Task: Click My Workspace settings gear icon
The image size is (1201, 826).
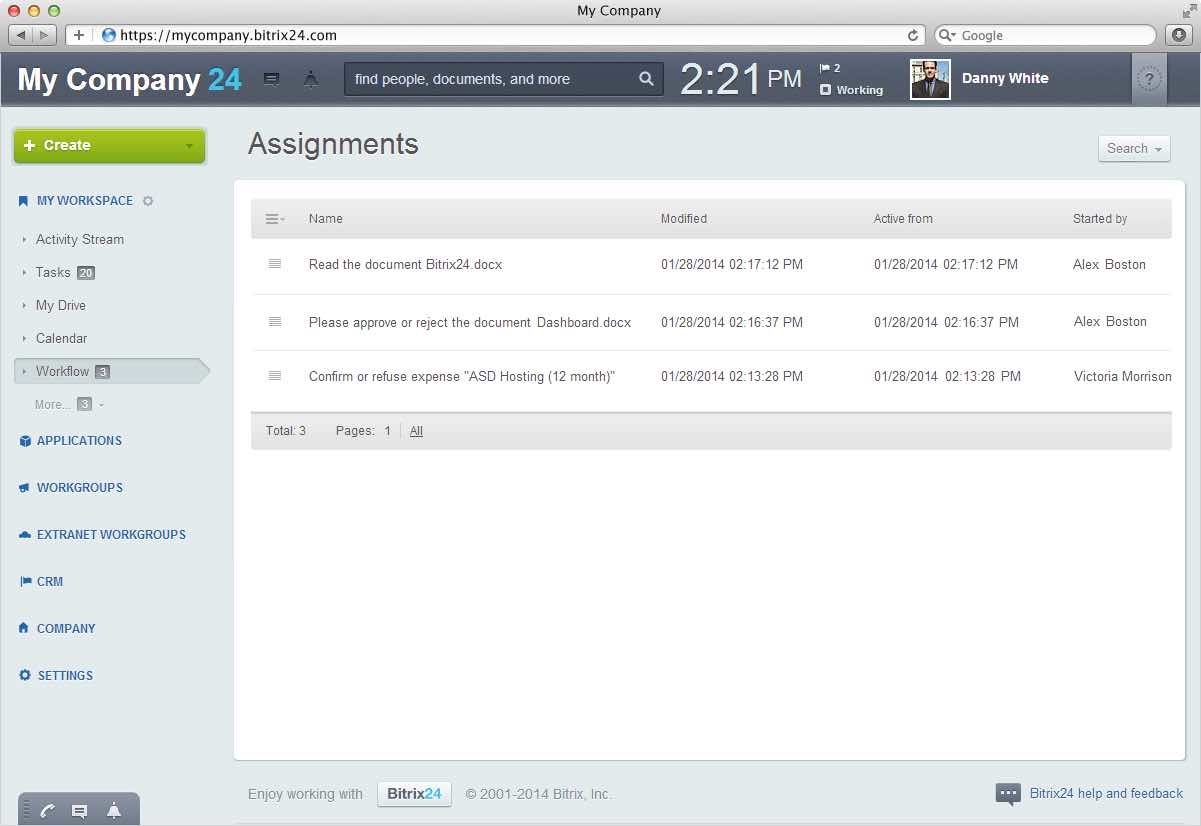Action: (148, 201)
